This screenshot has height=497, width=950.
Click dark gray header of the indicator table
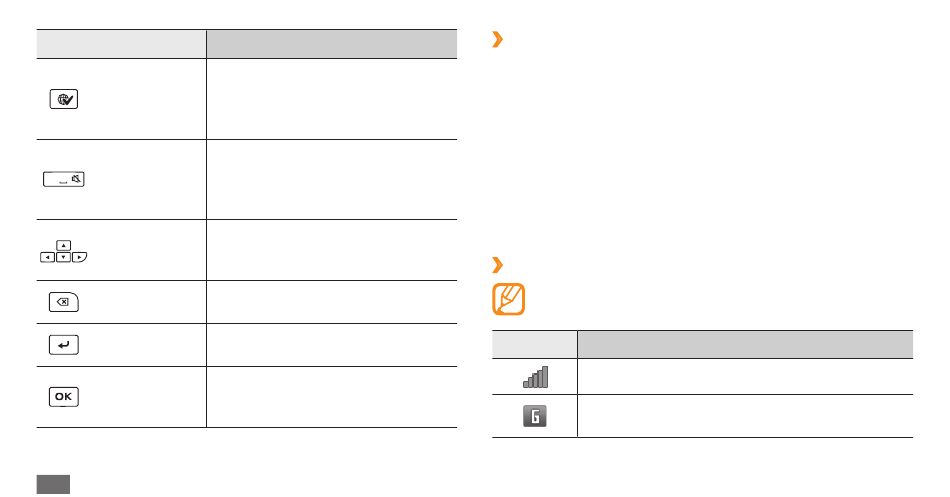point(745,344)
